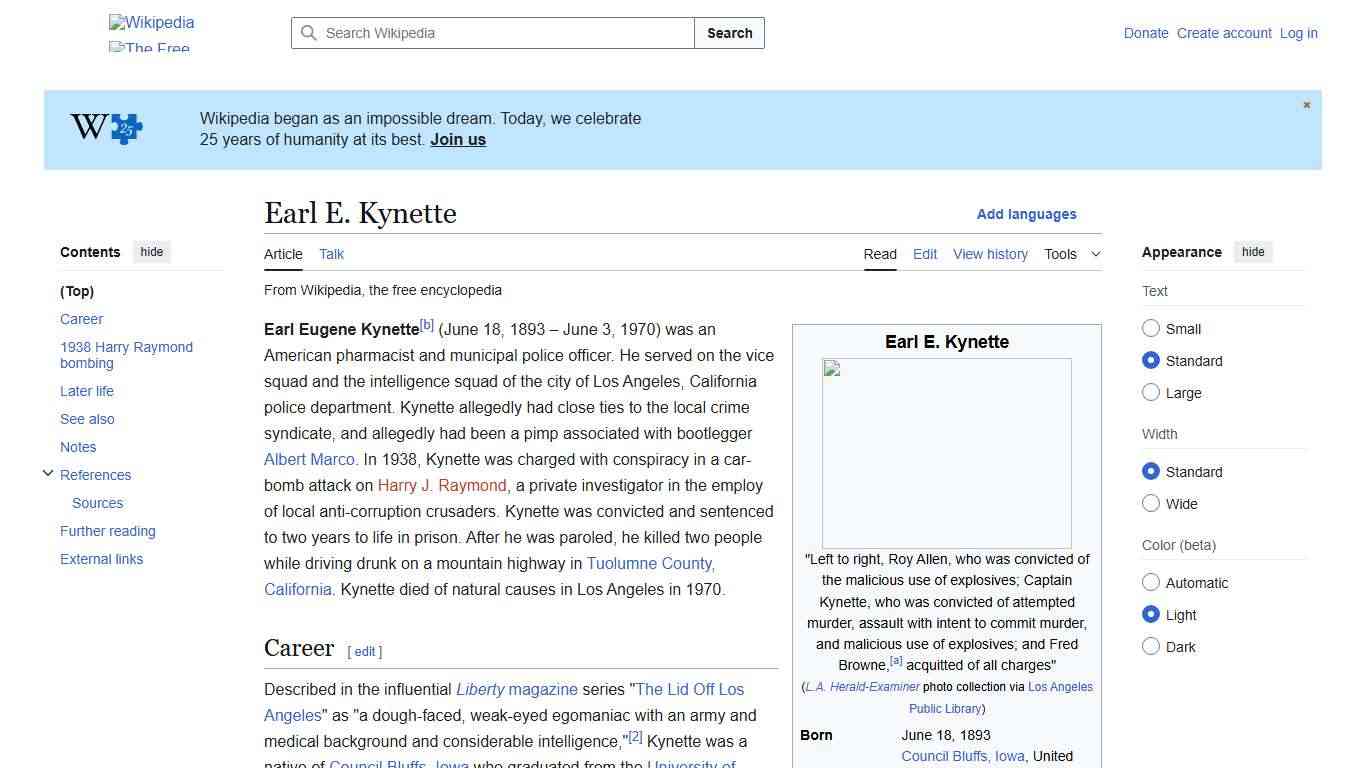Click the magnifying glass in the search bar
Screen dimensions: 1366x768
tap(309, 33)
